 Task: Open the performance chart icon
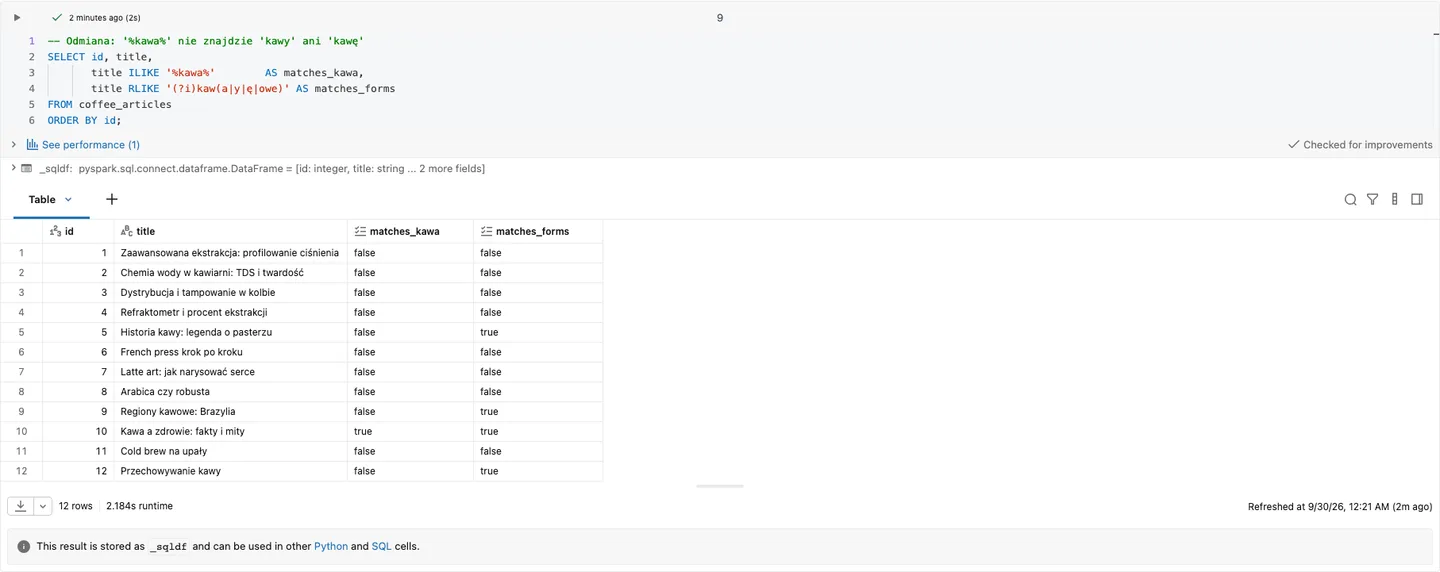[32, 145]
